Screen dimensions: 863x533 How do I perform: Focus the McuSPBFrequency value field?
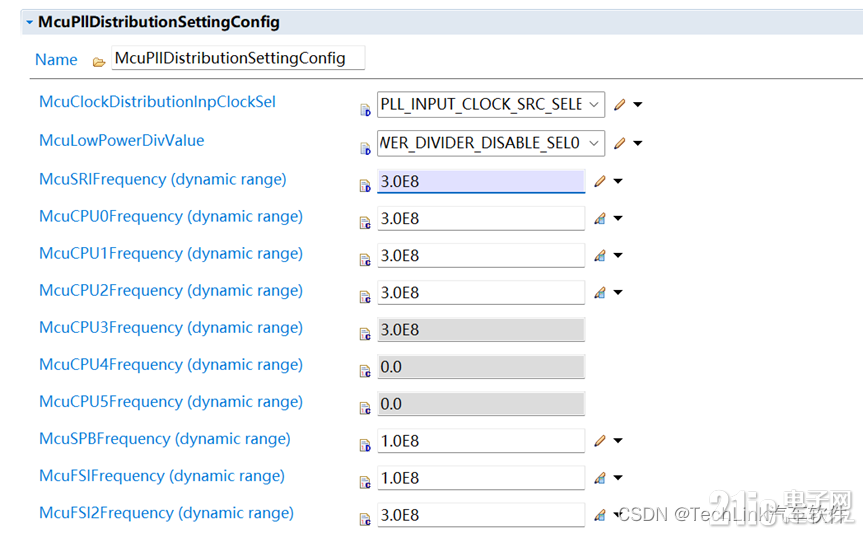(x=480, y=440)
